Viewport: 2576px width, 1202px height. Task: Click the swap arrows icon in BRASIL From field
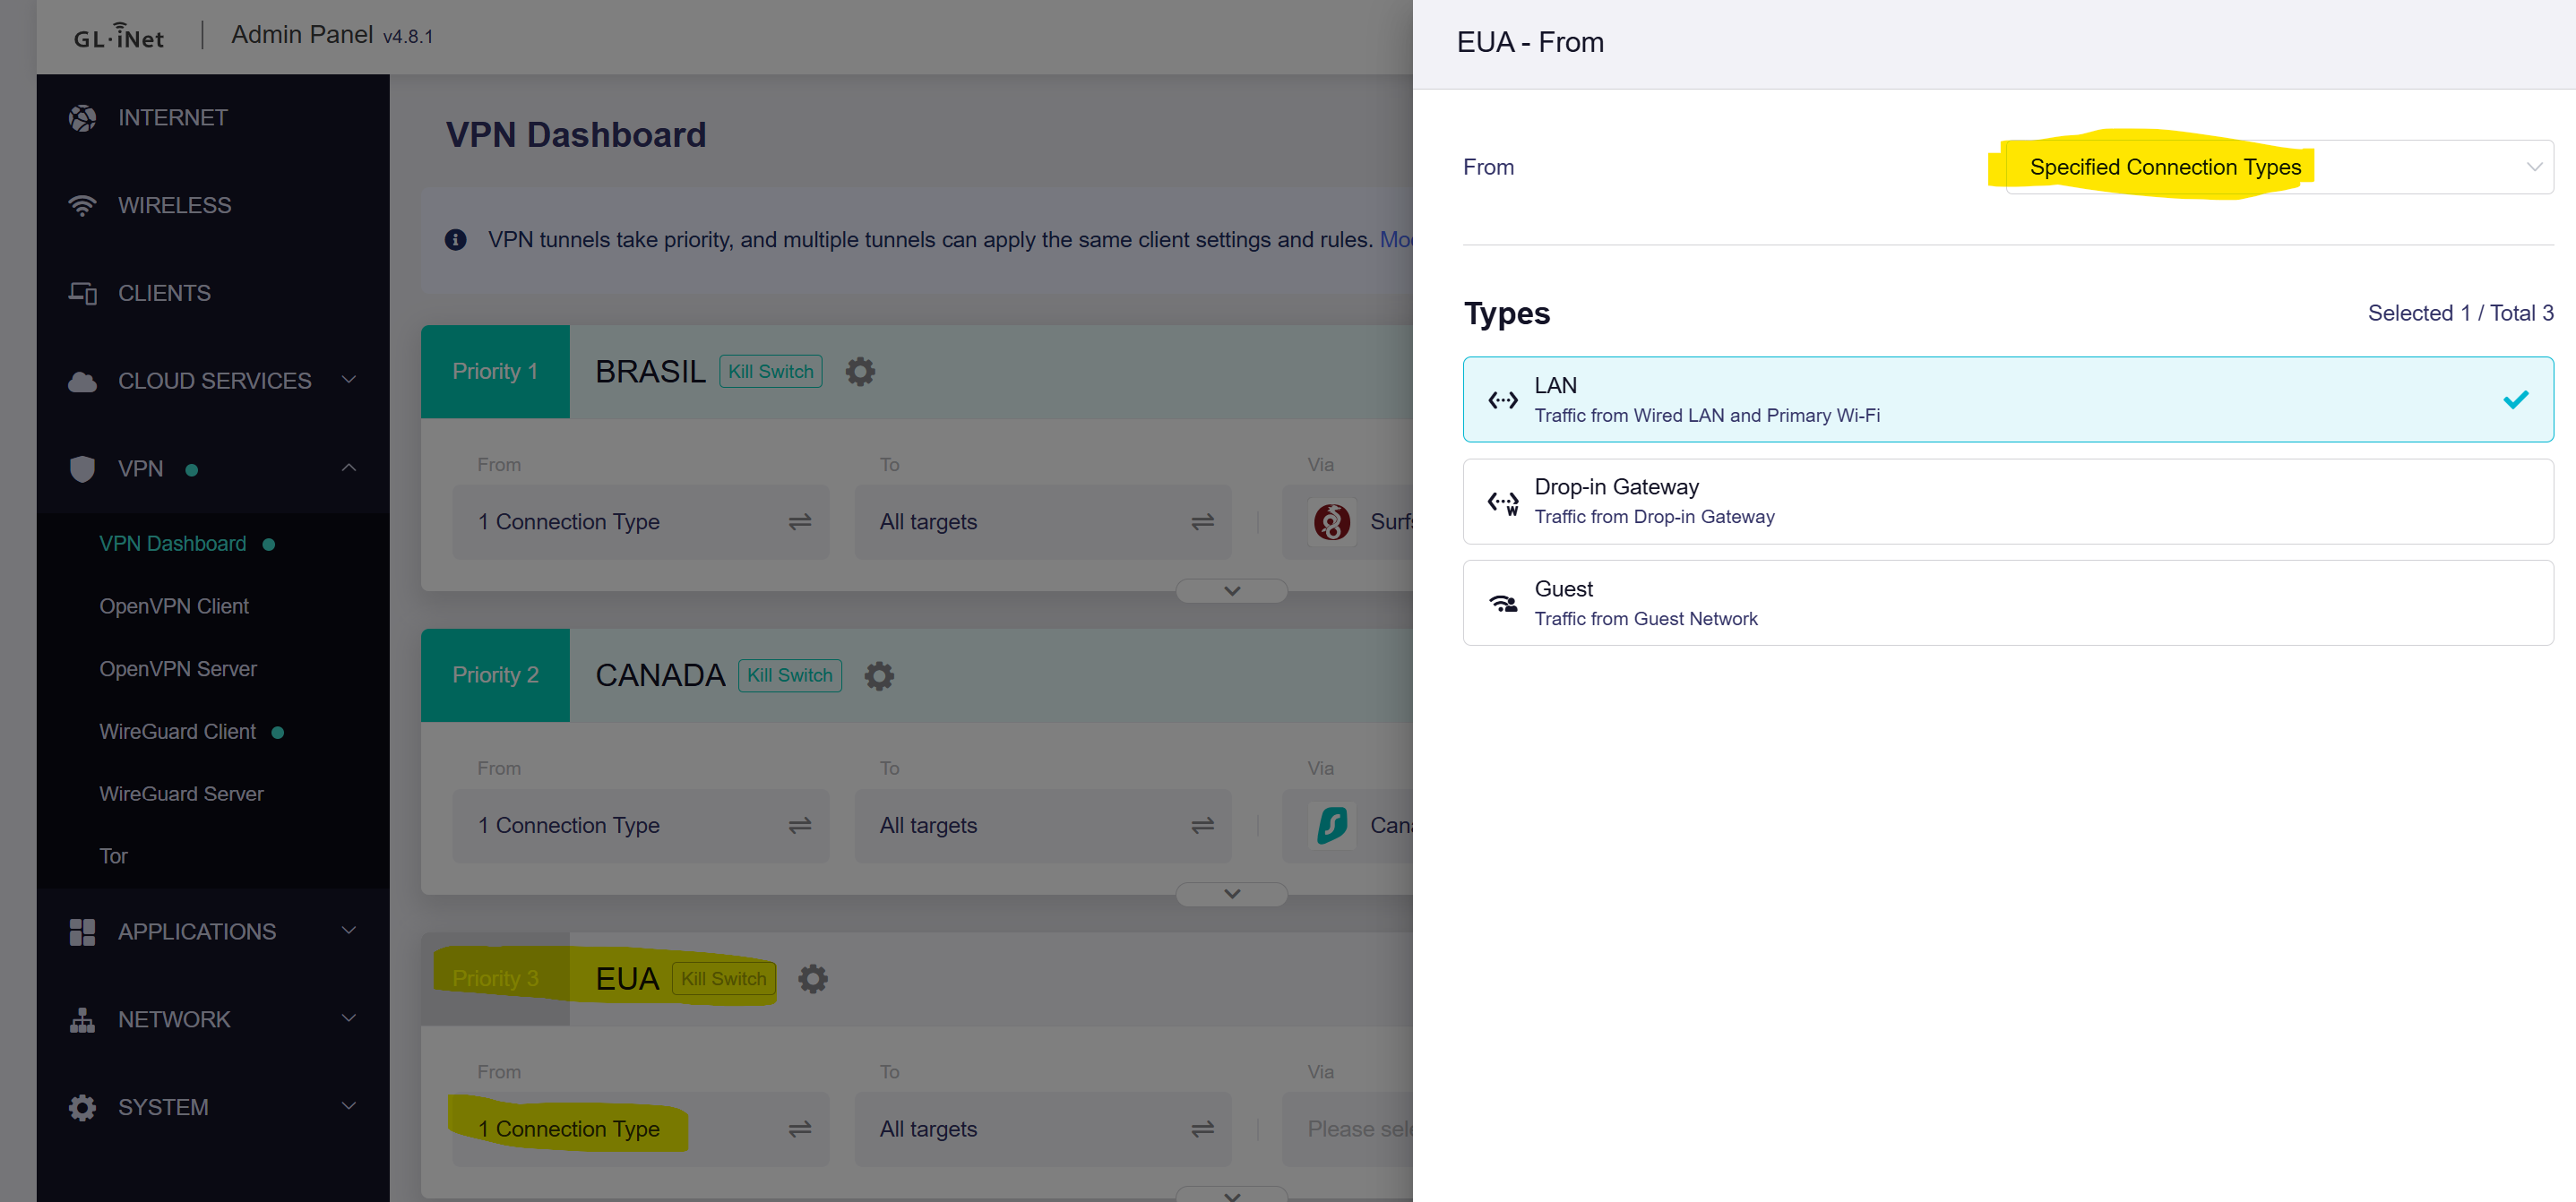point(799,522)
